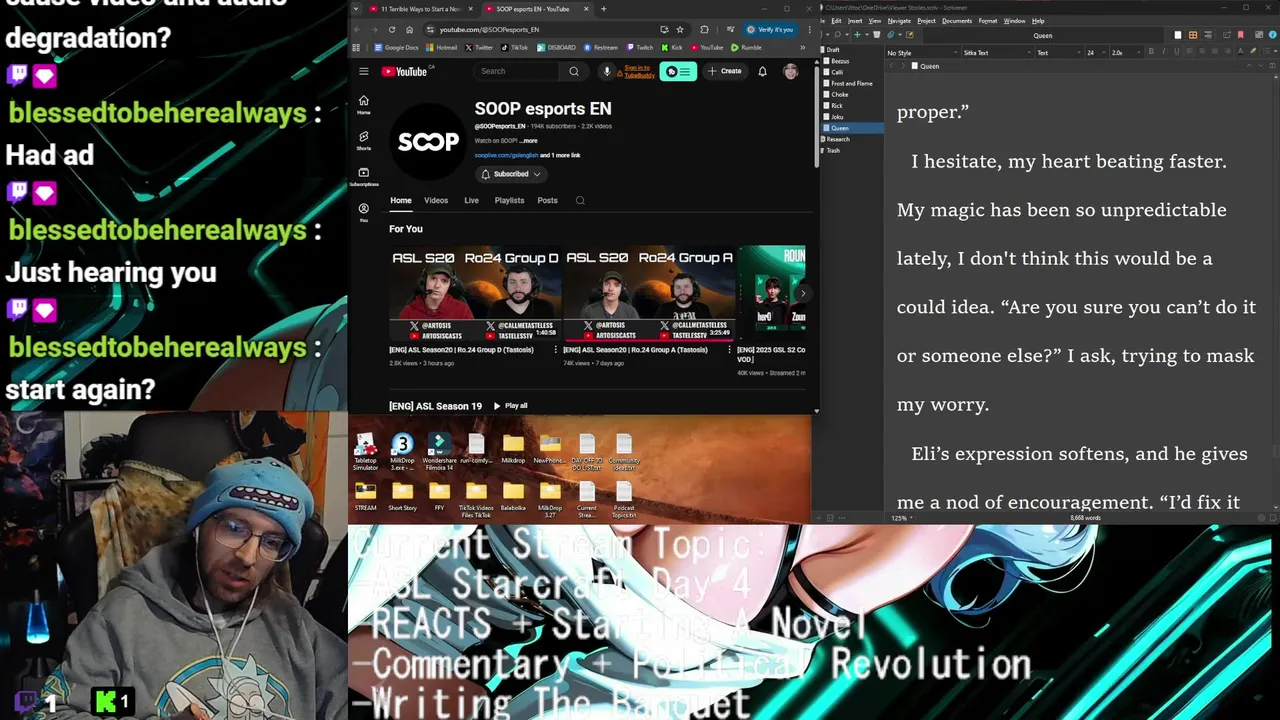Open the YouTube account avatar menu
Image resolution: width=1280 pixels, height=720 pixels.
pyautogui.click(x=791, y=71)
